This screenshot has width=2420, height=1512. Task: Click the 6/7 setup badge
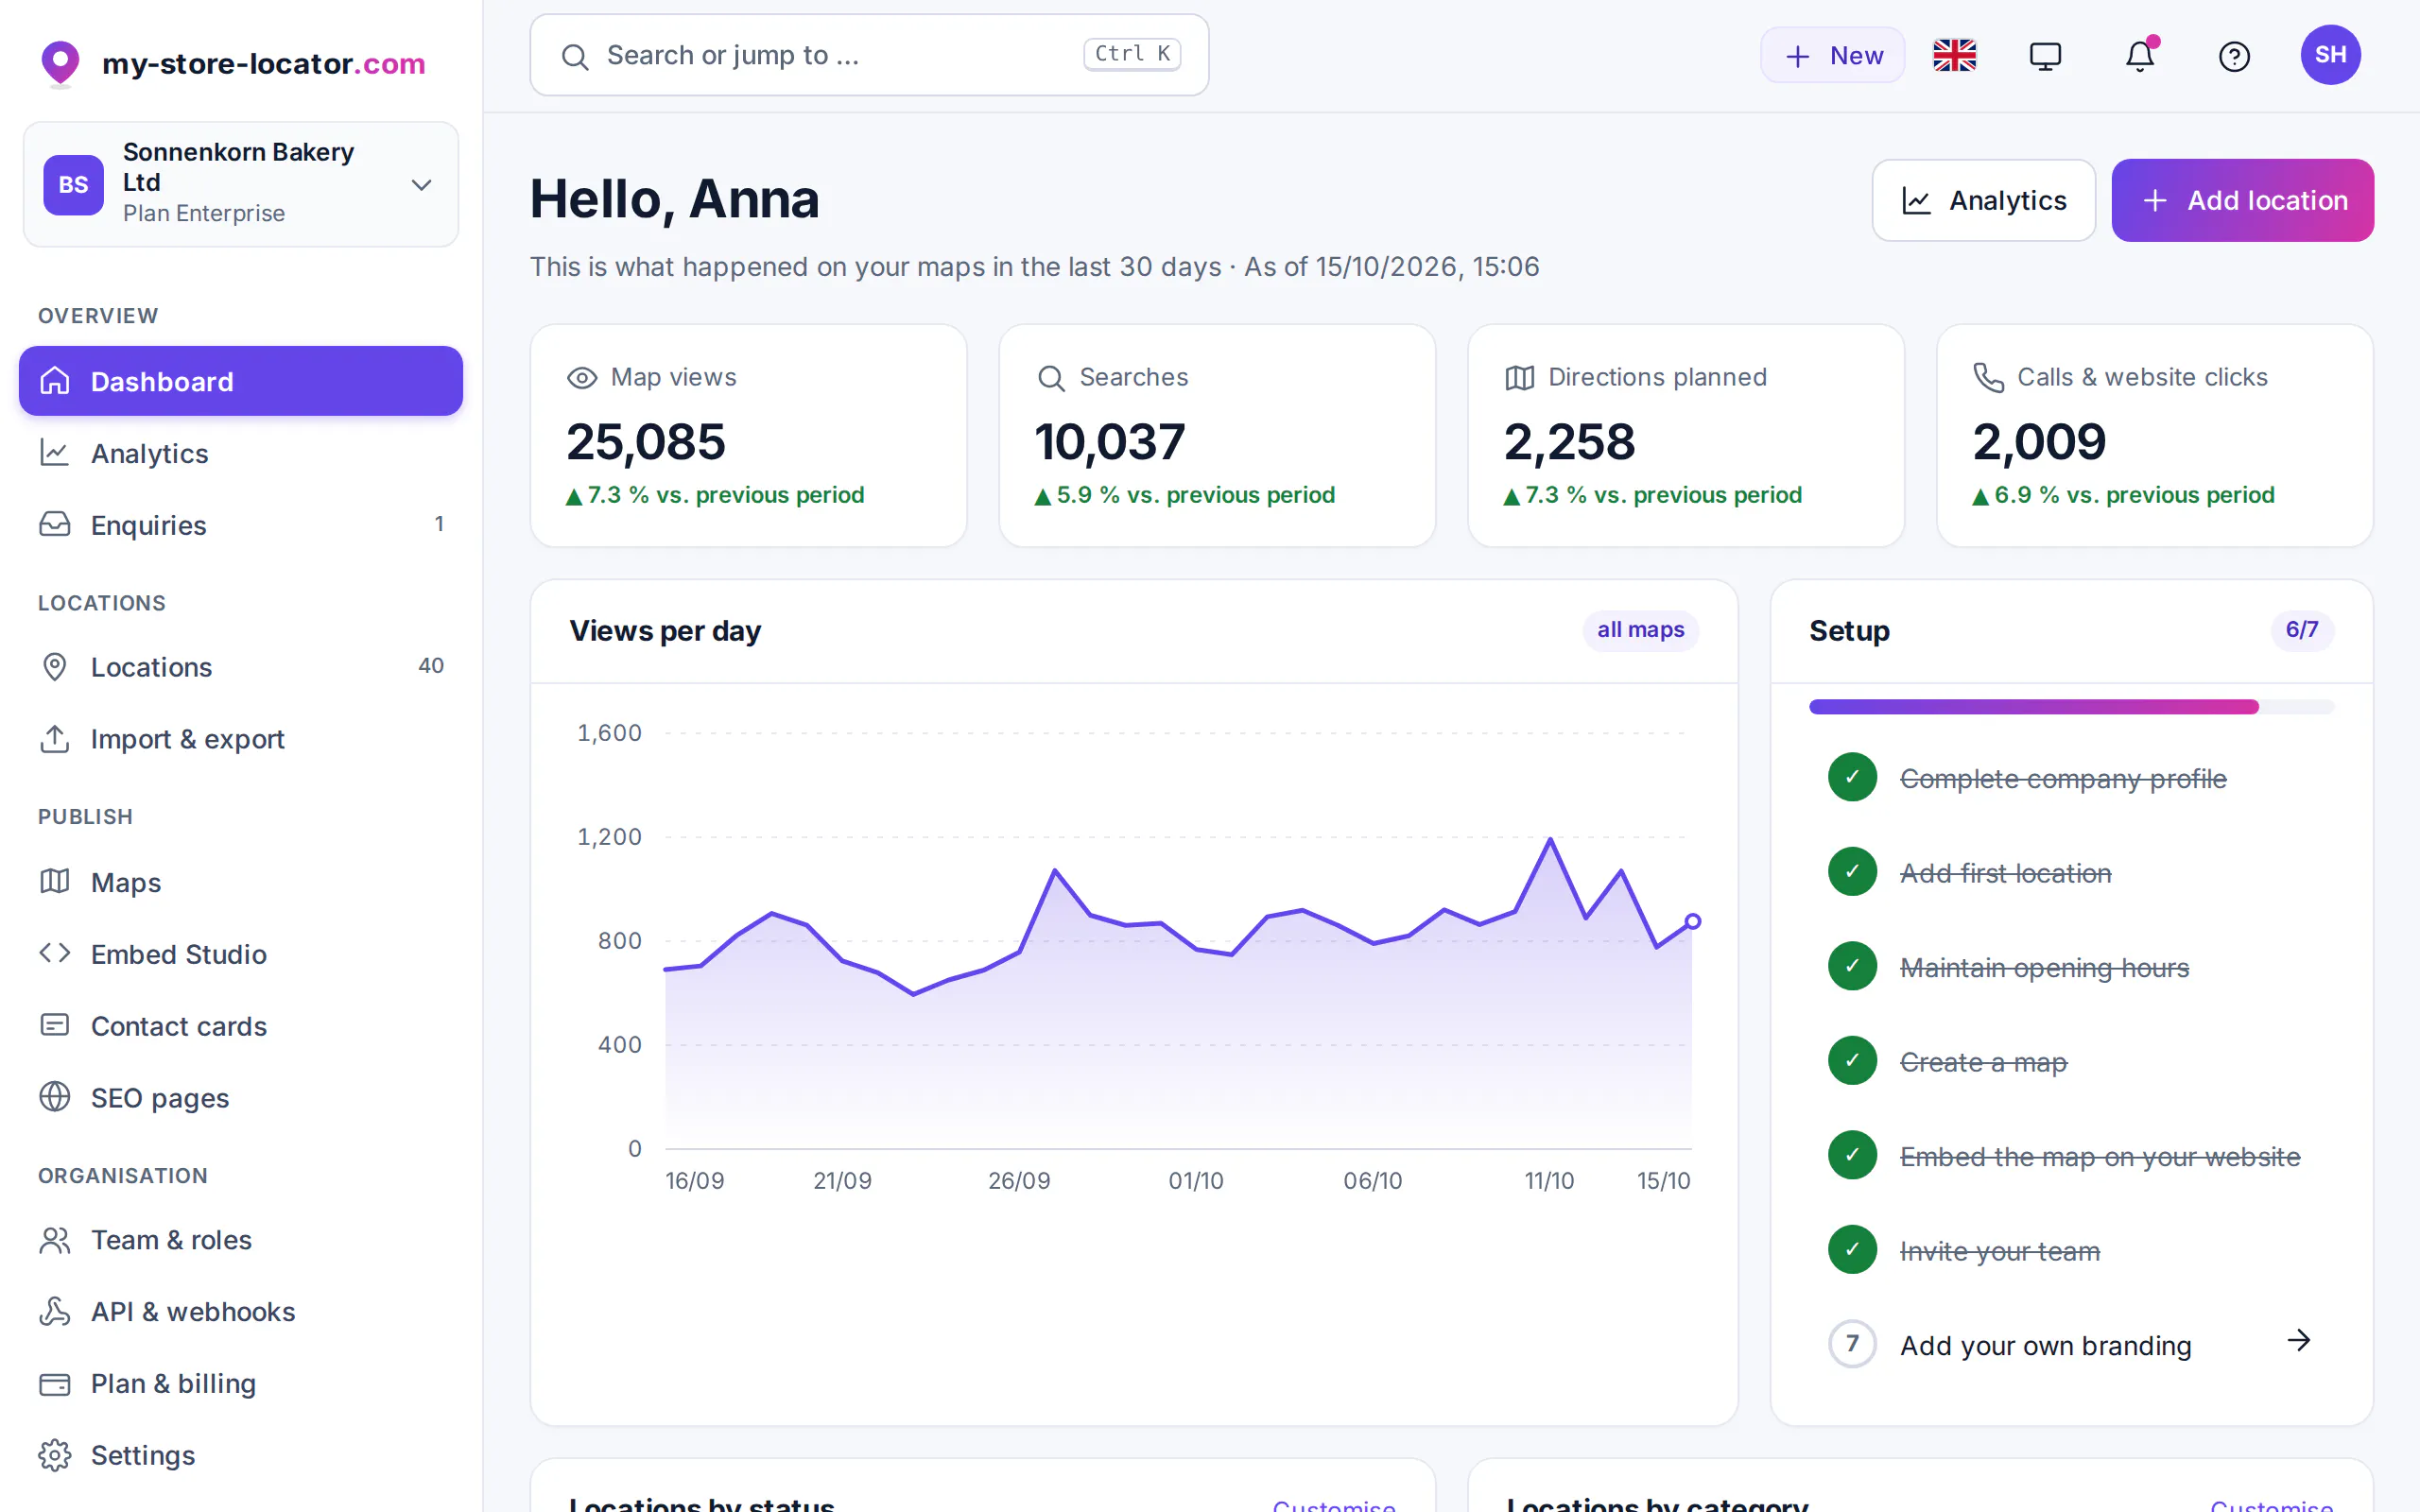[x=2301, y=630]
